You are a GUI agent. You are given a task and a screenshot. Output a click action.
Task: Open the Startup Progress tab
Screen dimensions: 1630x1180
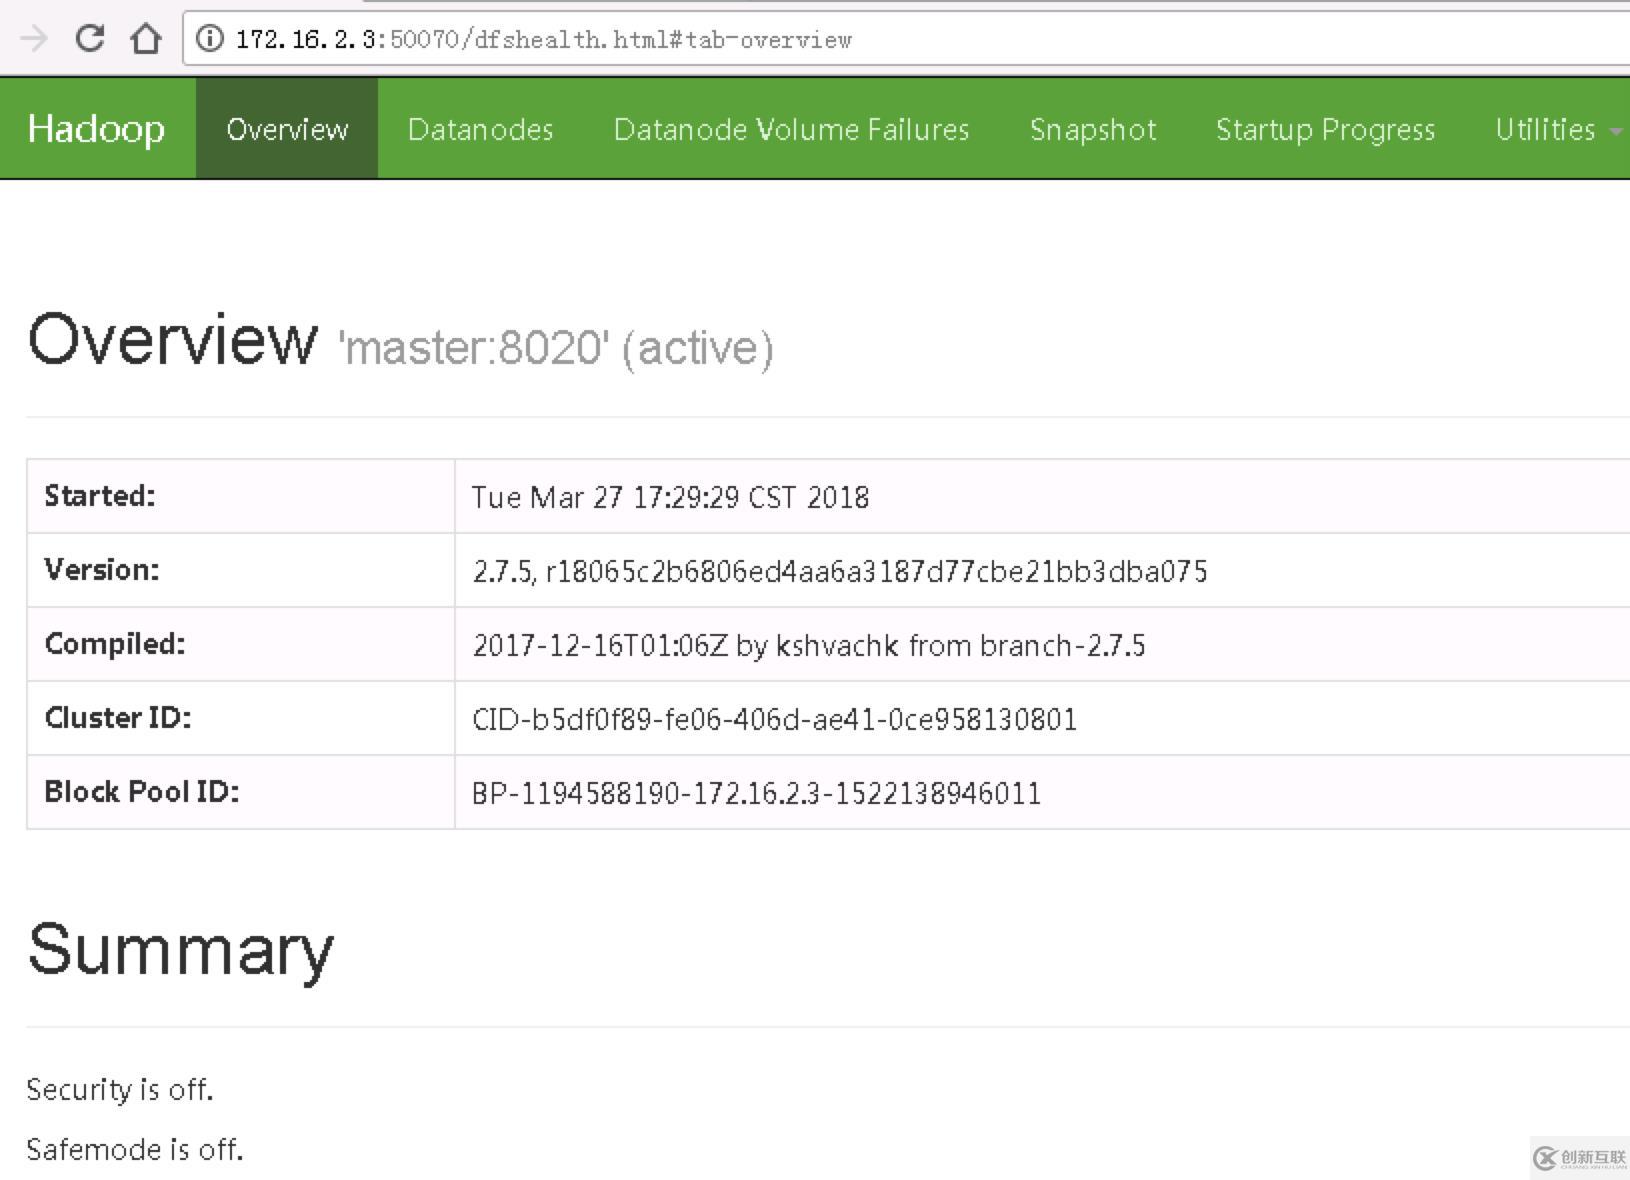(1326, 129)
